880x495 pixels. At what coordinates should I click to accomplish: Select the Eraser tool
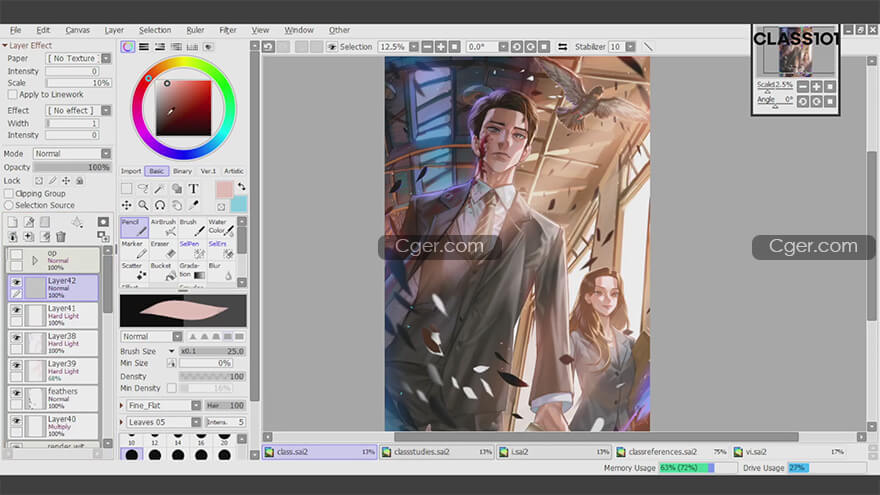(163, 250)
